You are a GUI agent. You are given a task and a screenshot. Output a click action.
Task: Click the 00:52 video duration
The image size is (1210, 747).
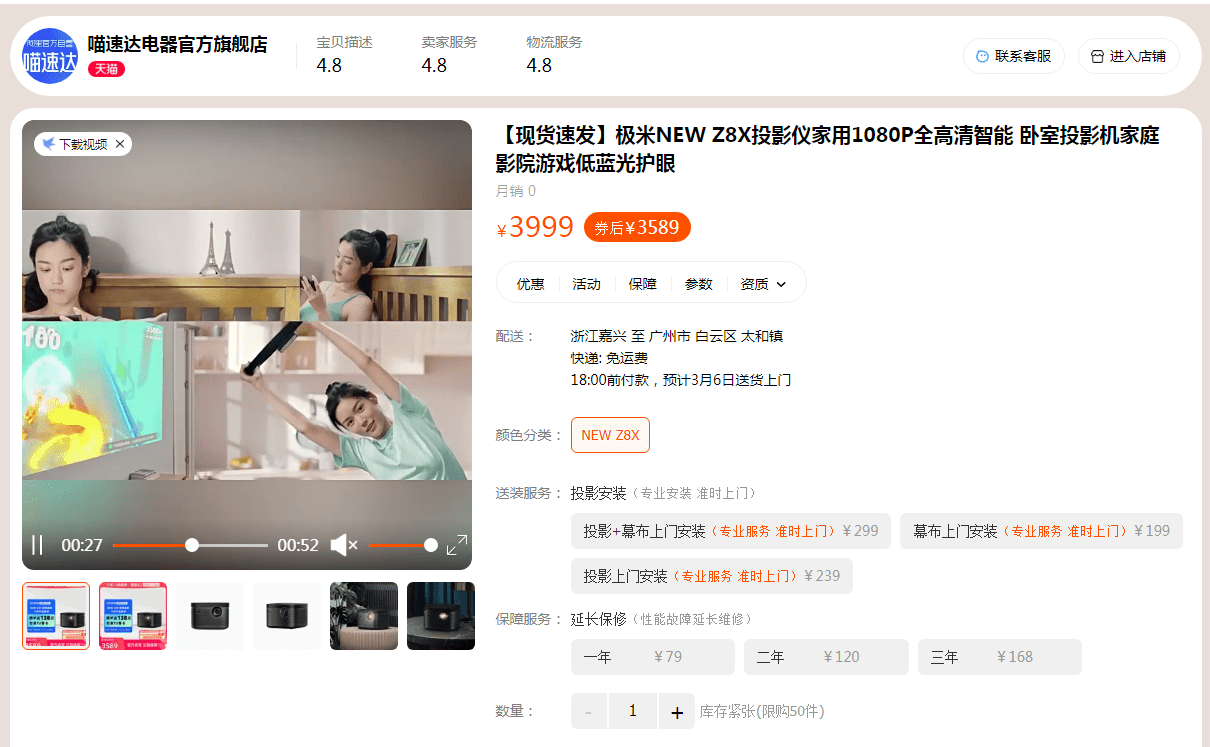point(298,545)
